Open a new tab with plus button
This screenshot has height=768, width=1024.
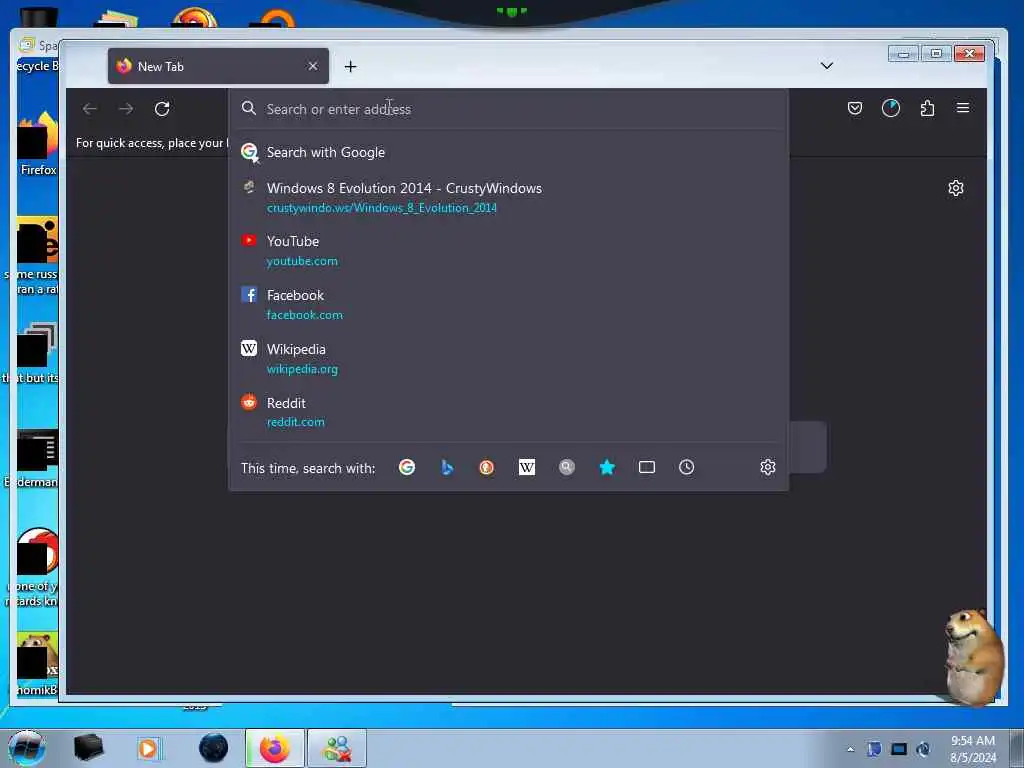tap(351, 66)
